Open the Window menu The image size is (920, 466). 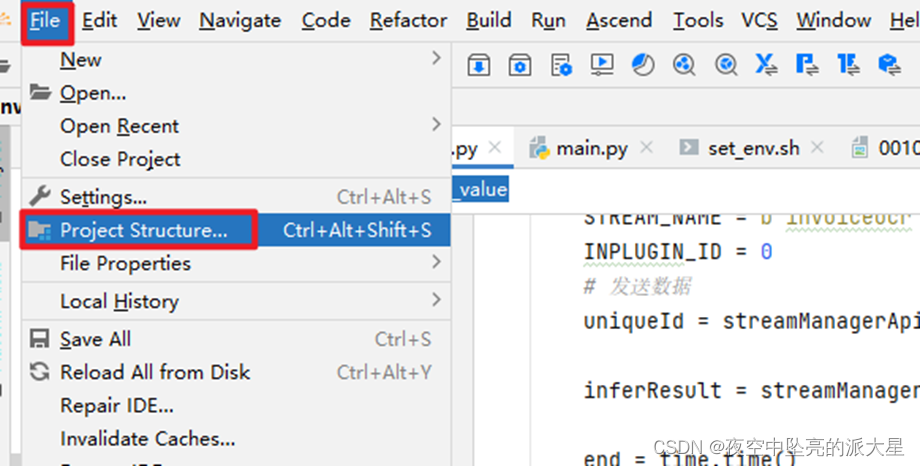pyautogui.click(x=834, y=21)
